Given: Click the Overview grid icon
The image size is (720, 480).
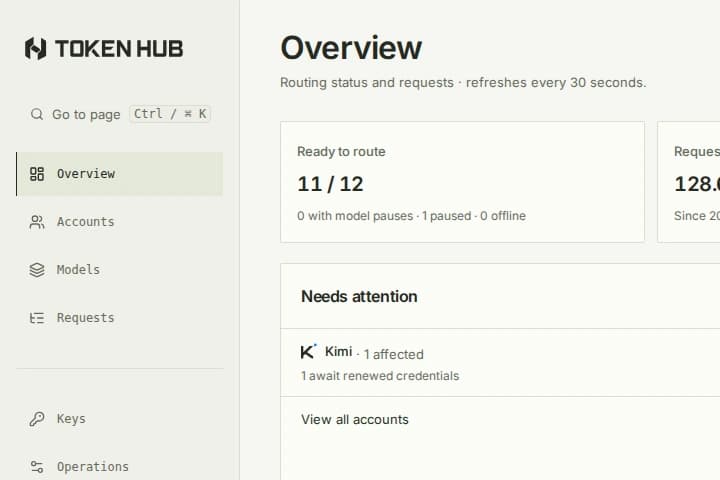Looking at the screenshot, I should pos(37,174).
